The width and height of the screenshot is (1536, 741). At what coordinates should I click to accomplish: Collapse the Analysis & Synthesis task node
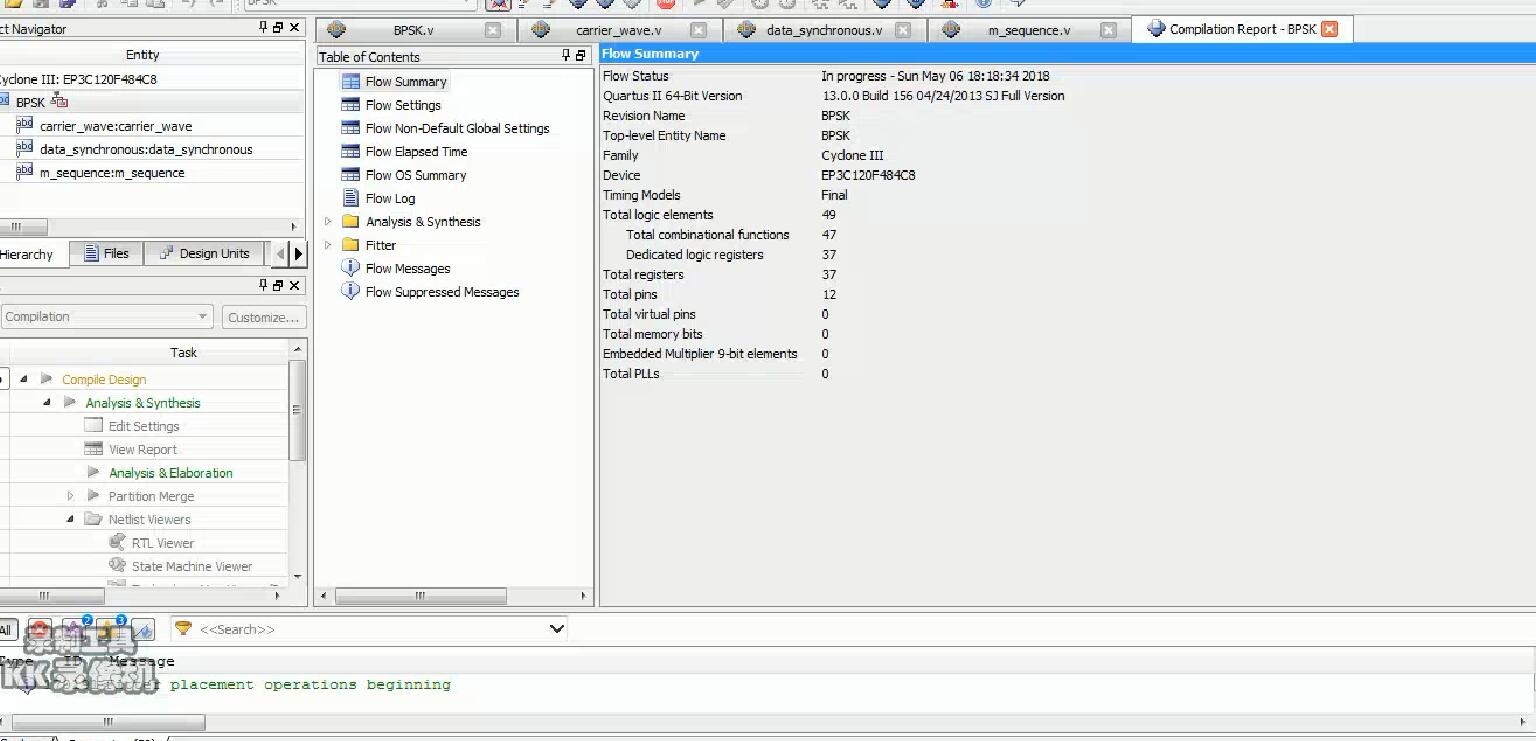coord(46,402)
